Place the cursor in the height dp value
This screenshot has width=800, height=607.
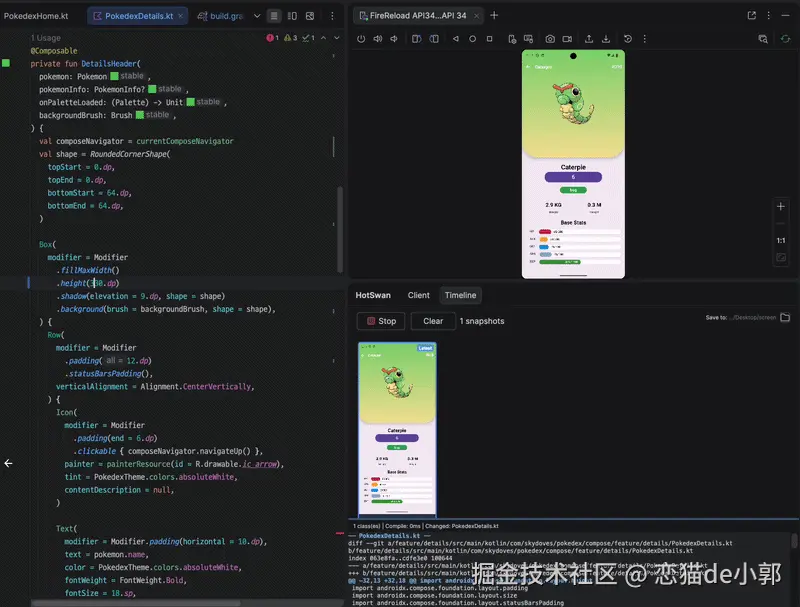pyautogui.click(x=97, y=283)
